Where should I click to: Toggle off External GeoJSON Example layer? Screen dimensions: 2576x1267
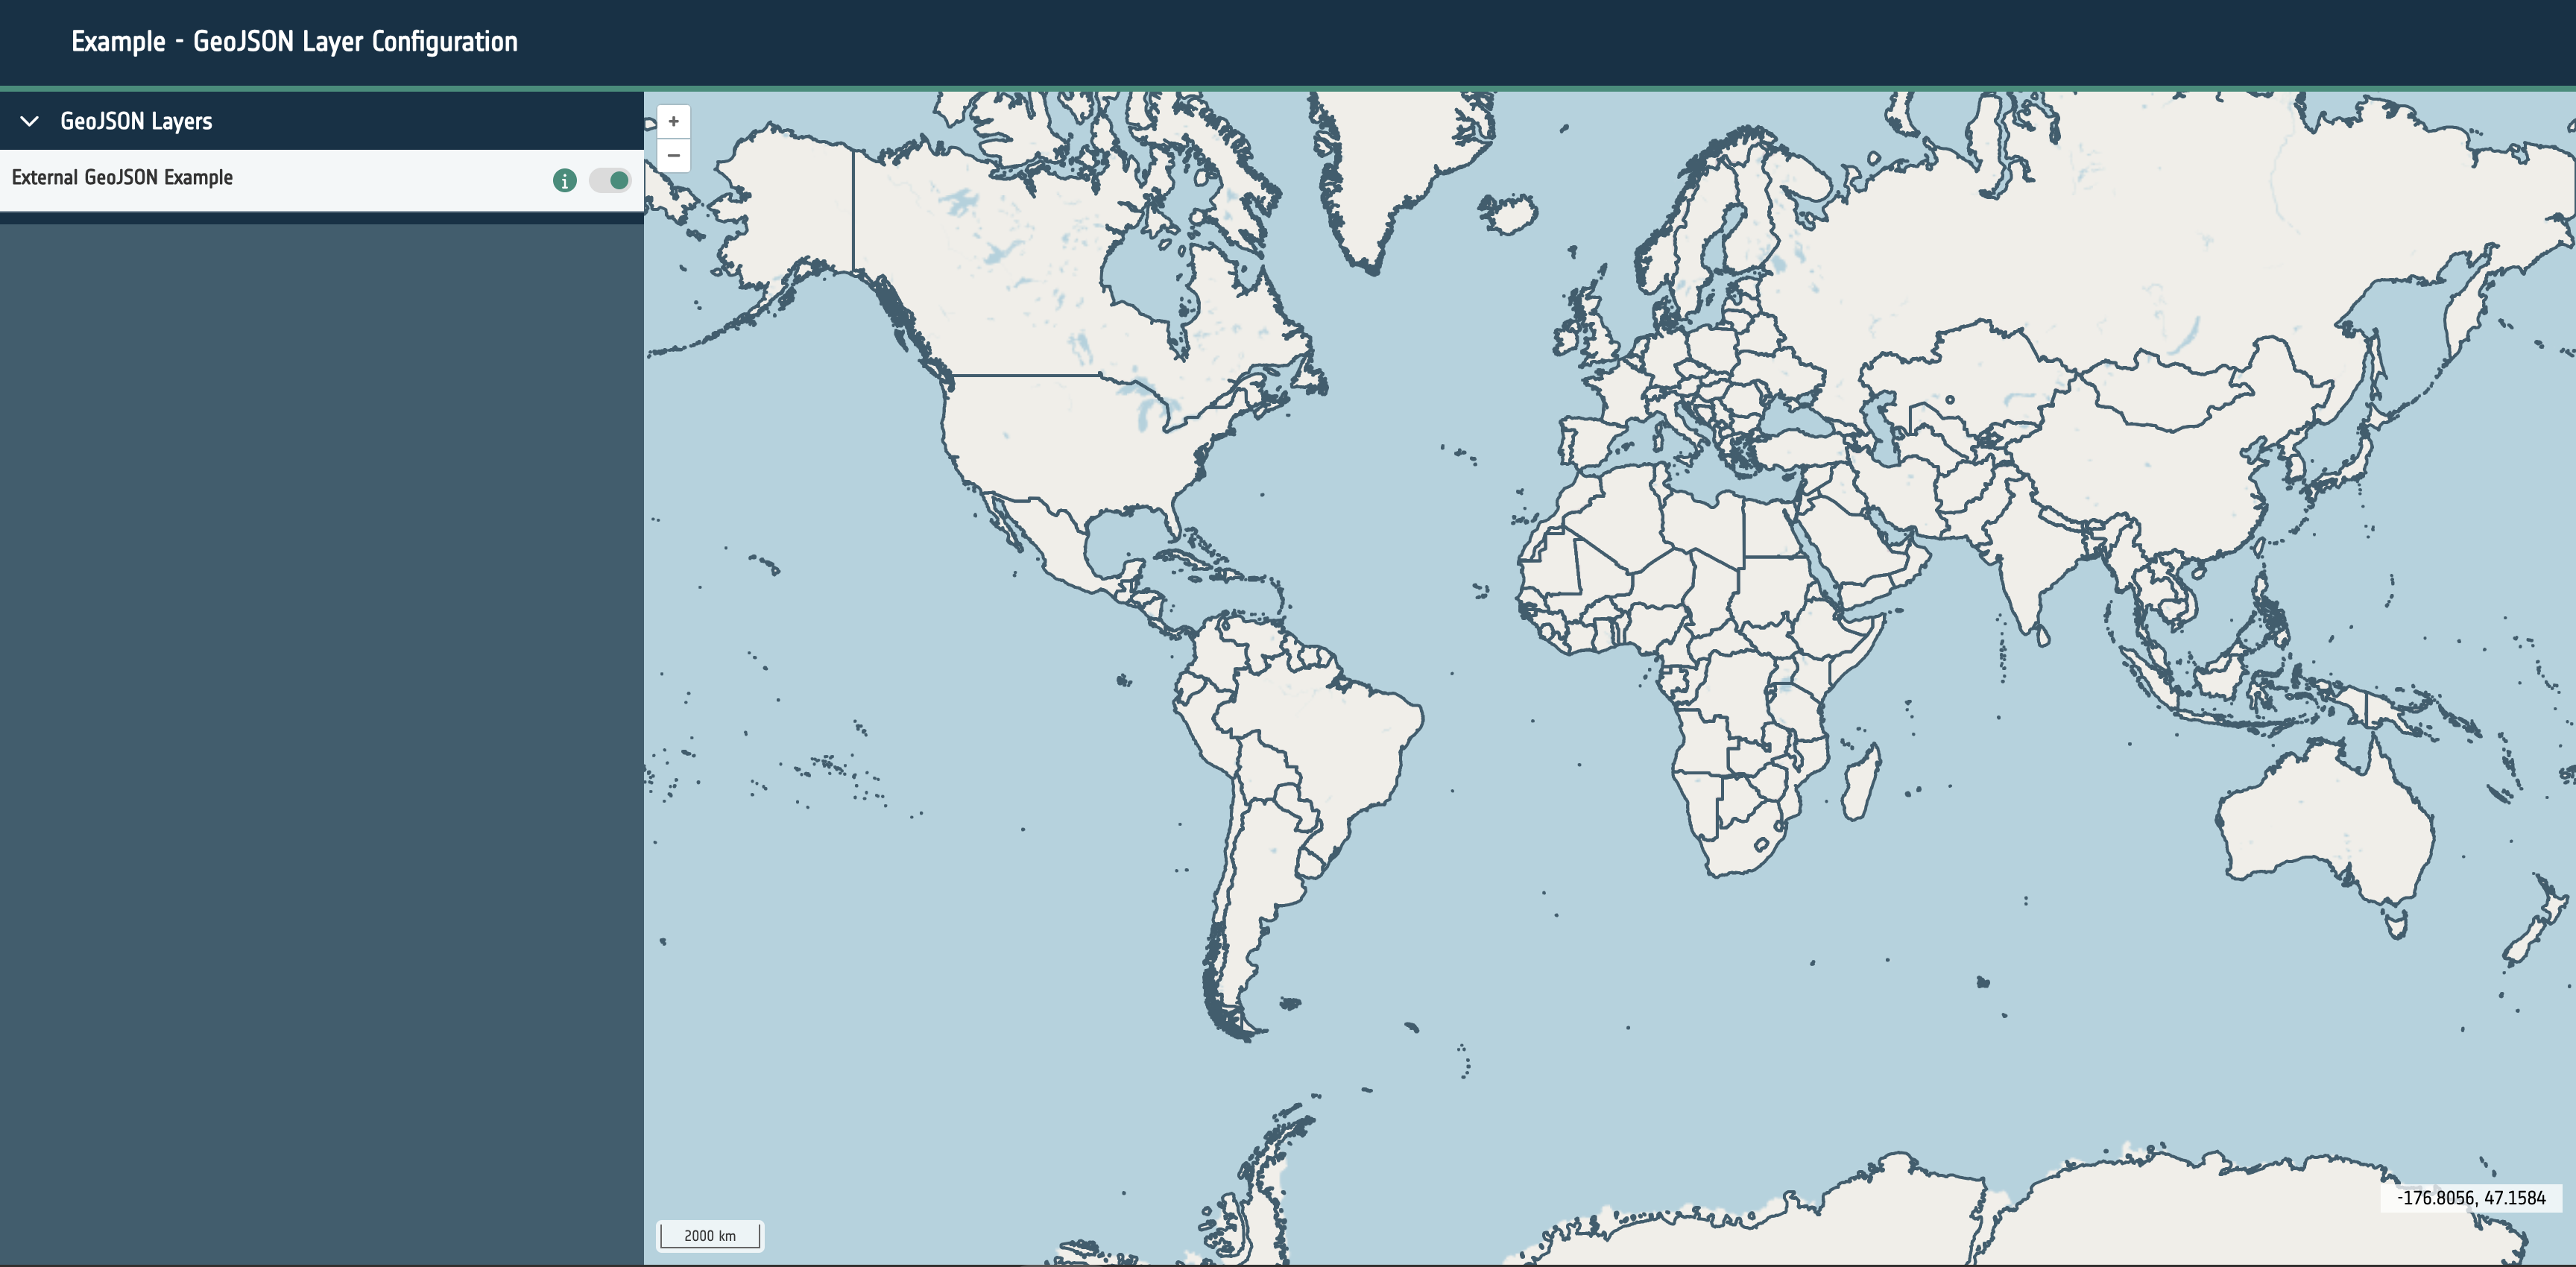coord(610,180)
